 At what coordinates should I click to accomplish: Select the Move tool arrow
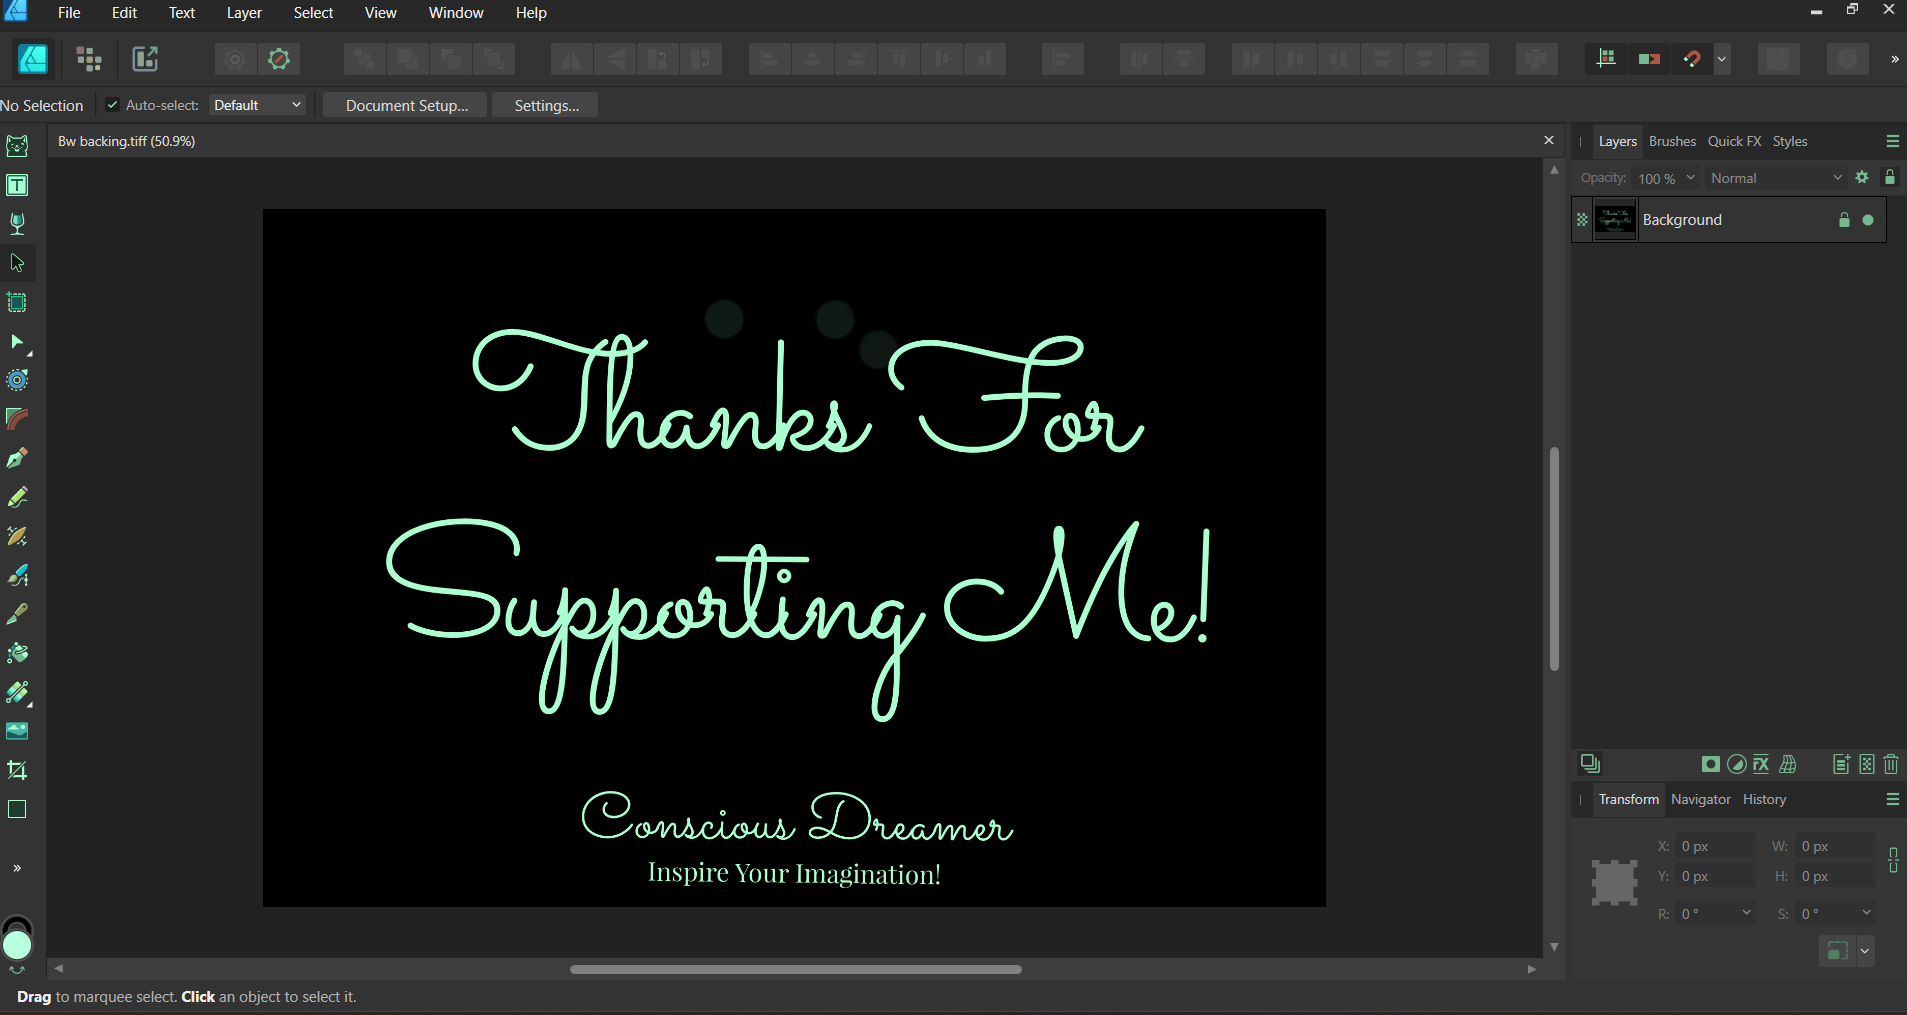click(x=17, y=263)
